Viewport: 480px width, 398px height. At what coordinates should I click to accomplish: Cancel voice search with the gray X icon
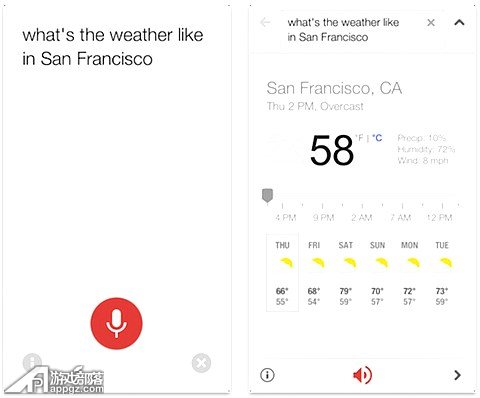click(x=201, y=363)
